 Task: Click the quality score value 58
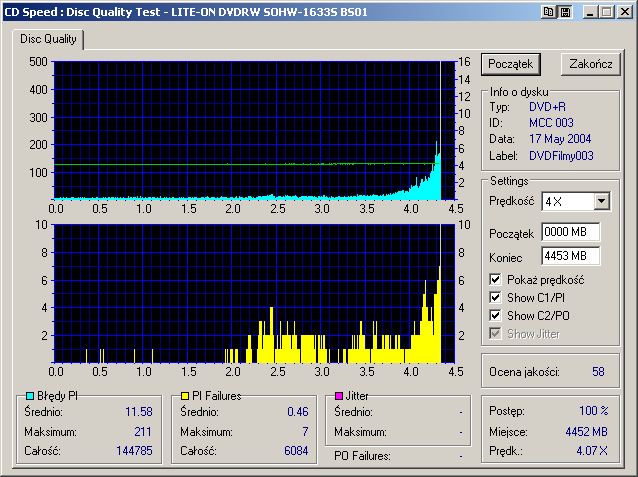tap(598, 372)
